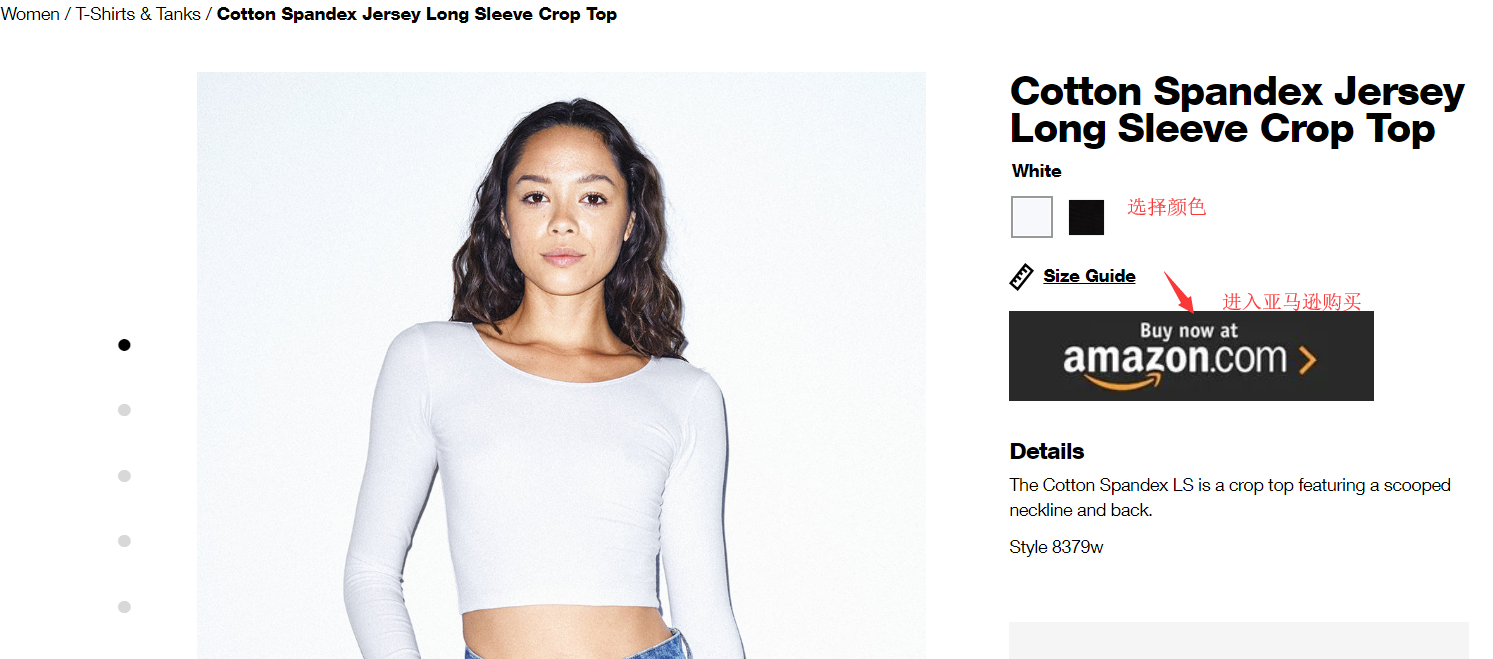Choose the White color swatch

(1032, 217)
